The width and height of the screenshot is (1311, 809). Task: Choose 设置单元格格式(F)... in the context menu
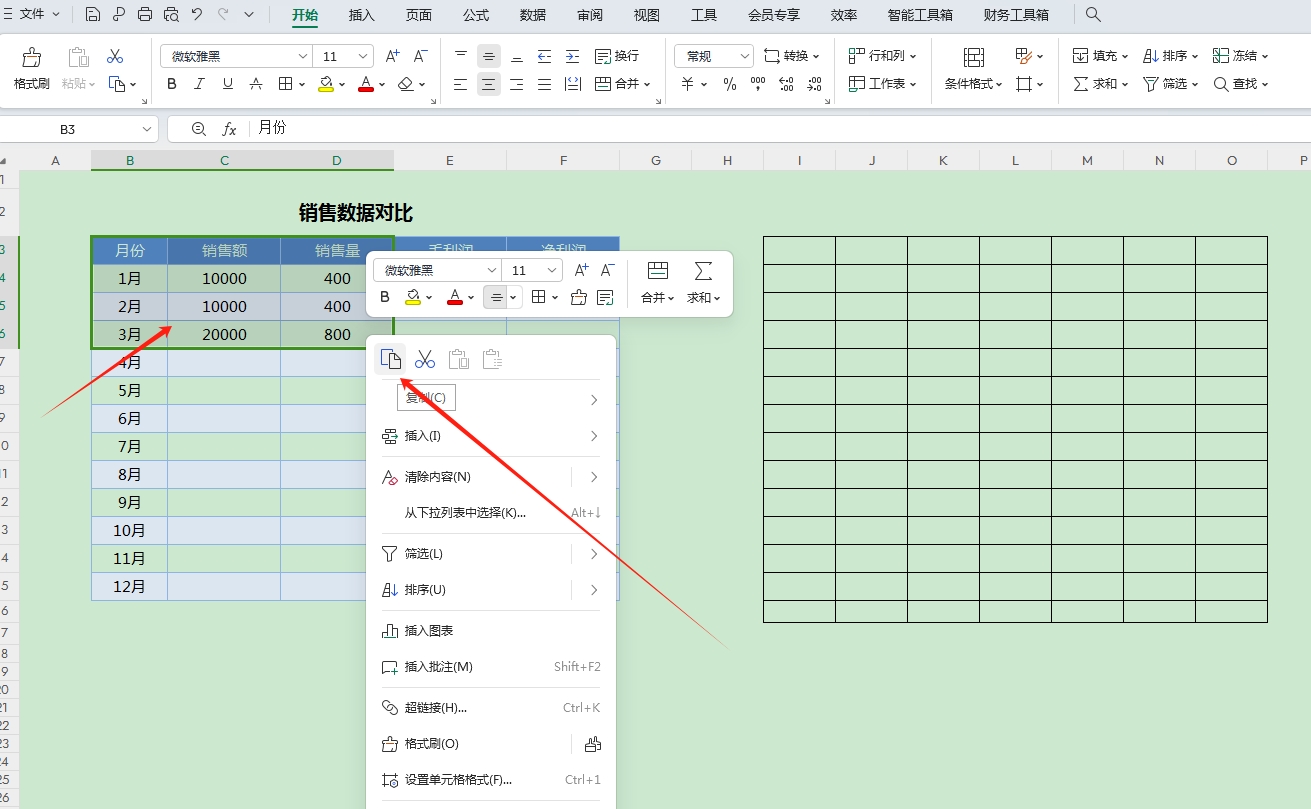(491, 780)
